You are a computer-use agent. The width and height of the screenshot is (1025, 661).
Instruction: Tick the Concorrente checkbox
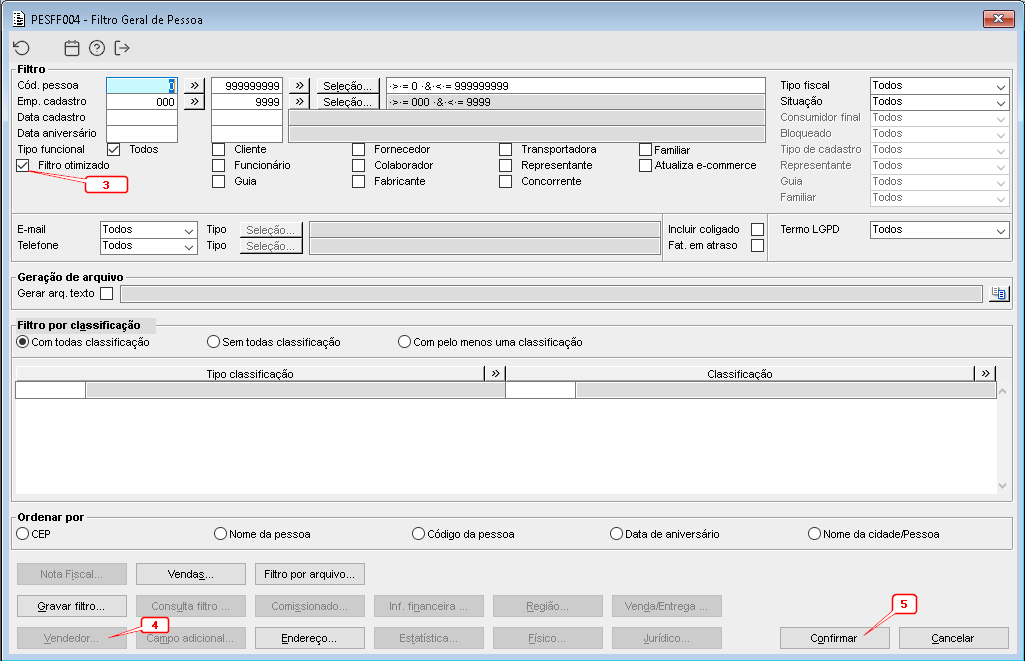[x=505, y=182]
